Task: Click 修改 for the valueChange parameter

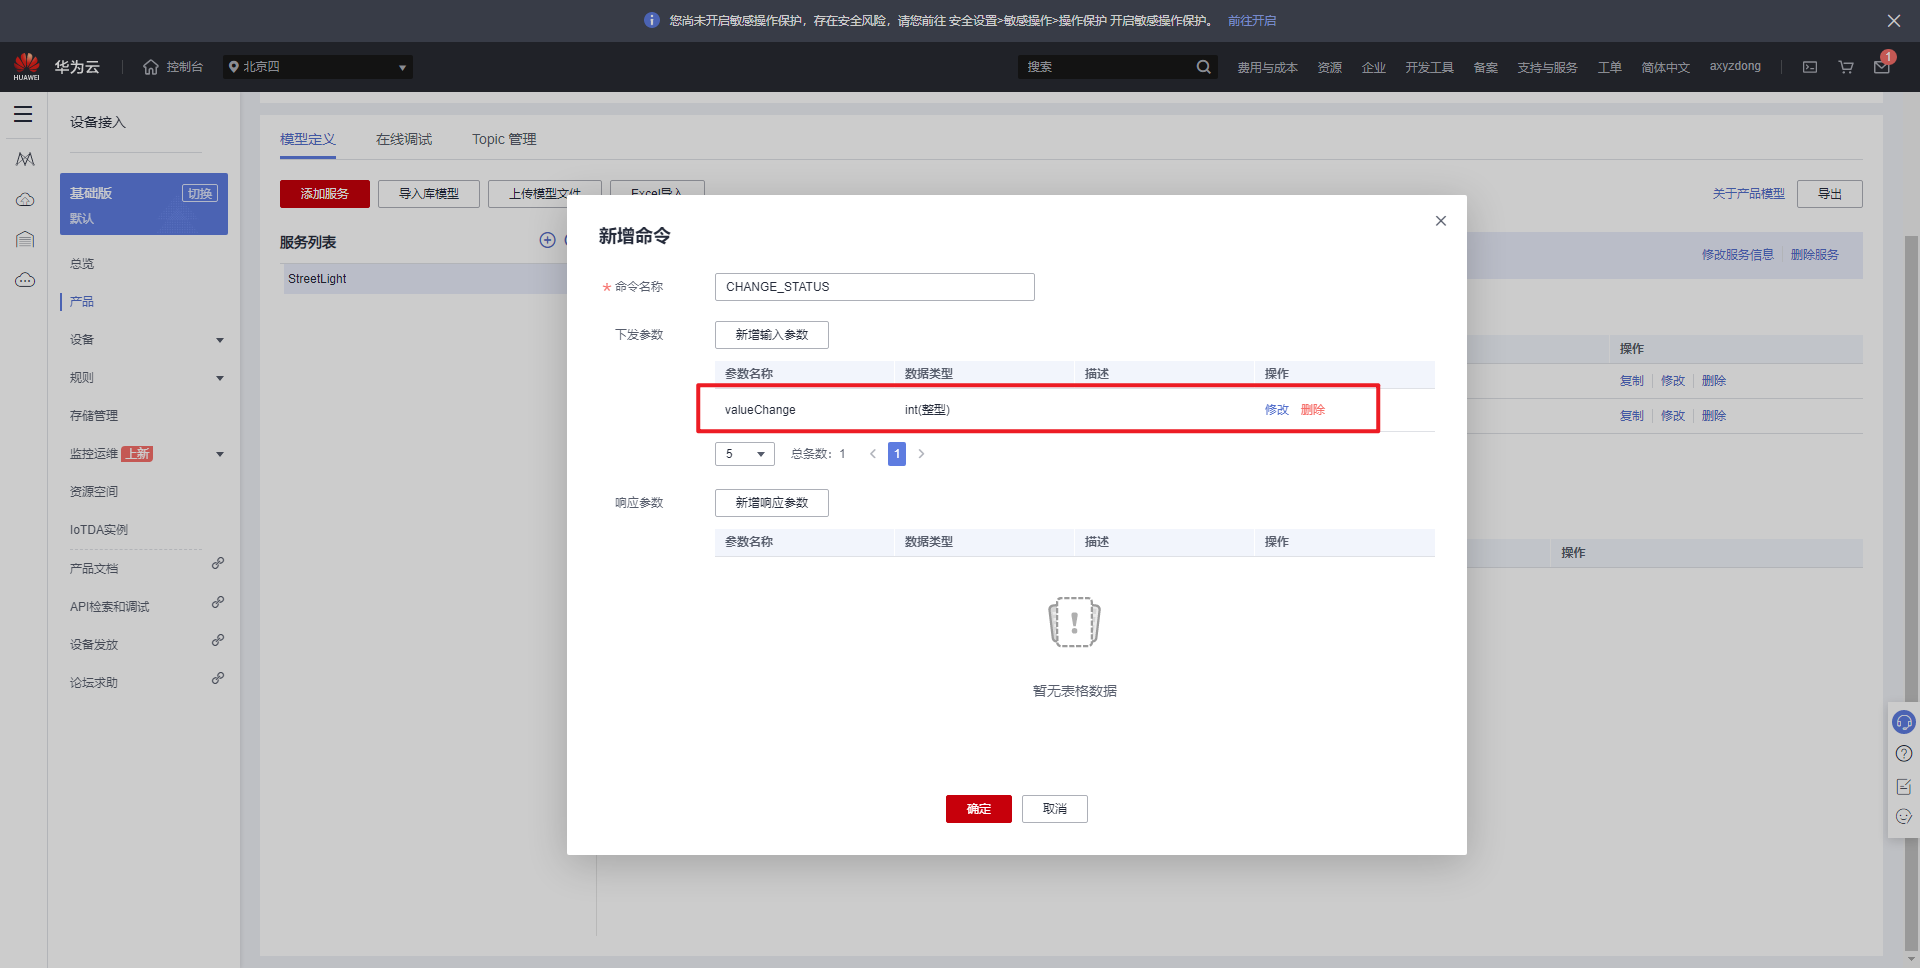Action: 1277,410
